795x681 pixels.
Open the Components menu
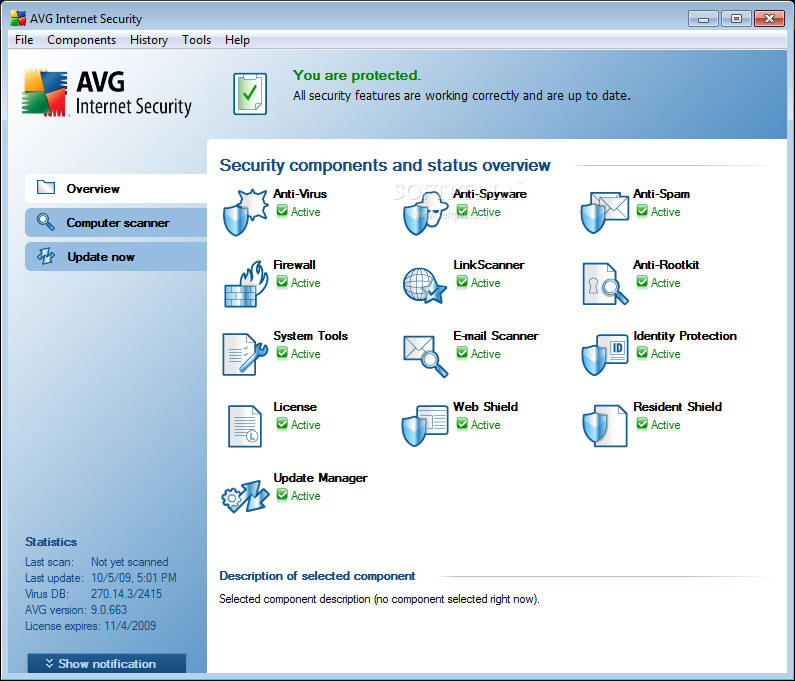pos(81,40)
